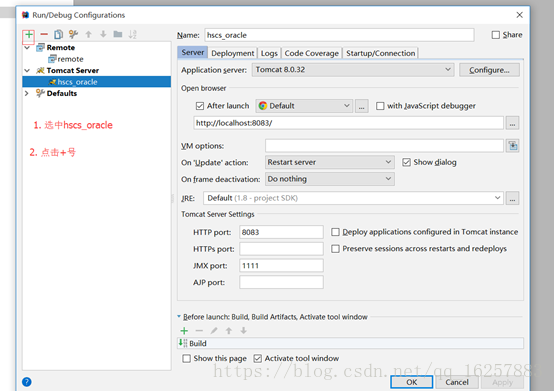The height and width of the screenshot is (391, 554).
Task: Click the HTTPs port field
Action: point(281,249)
